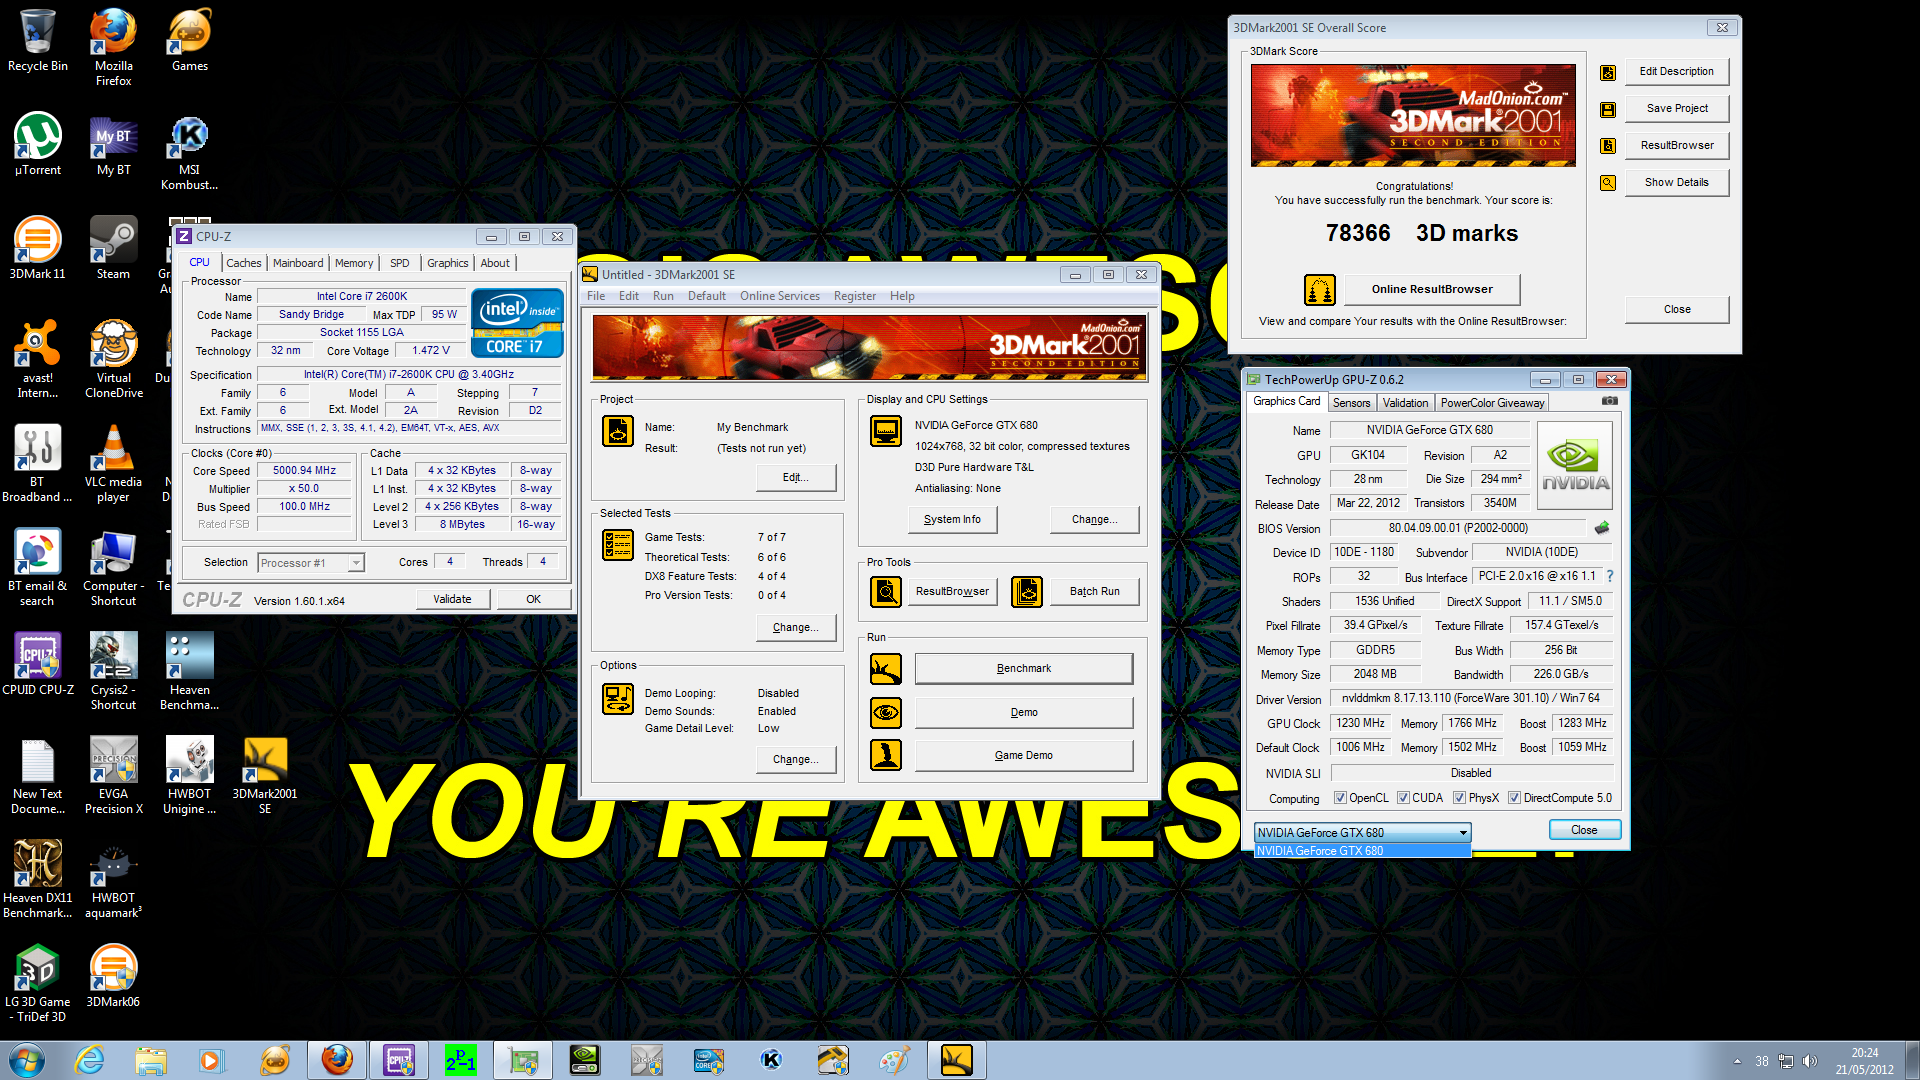Click the Options loop icon in 3DMark2001
Viewport: 1920px width, 1080px height.
point(618,699)
